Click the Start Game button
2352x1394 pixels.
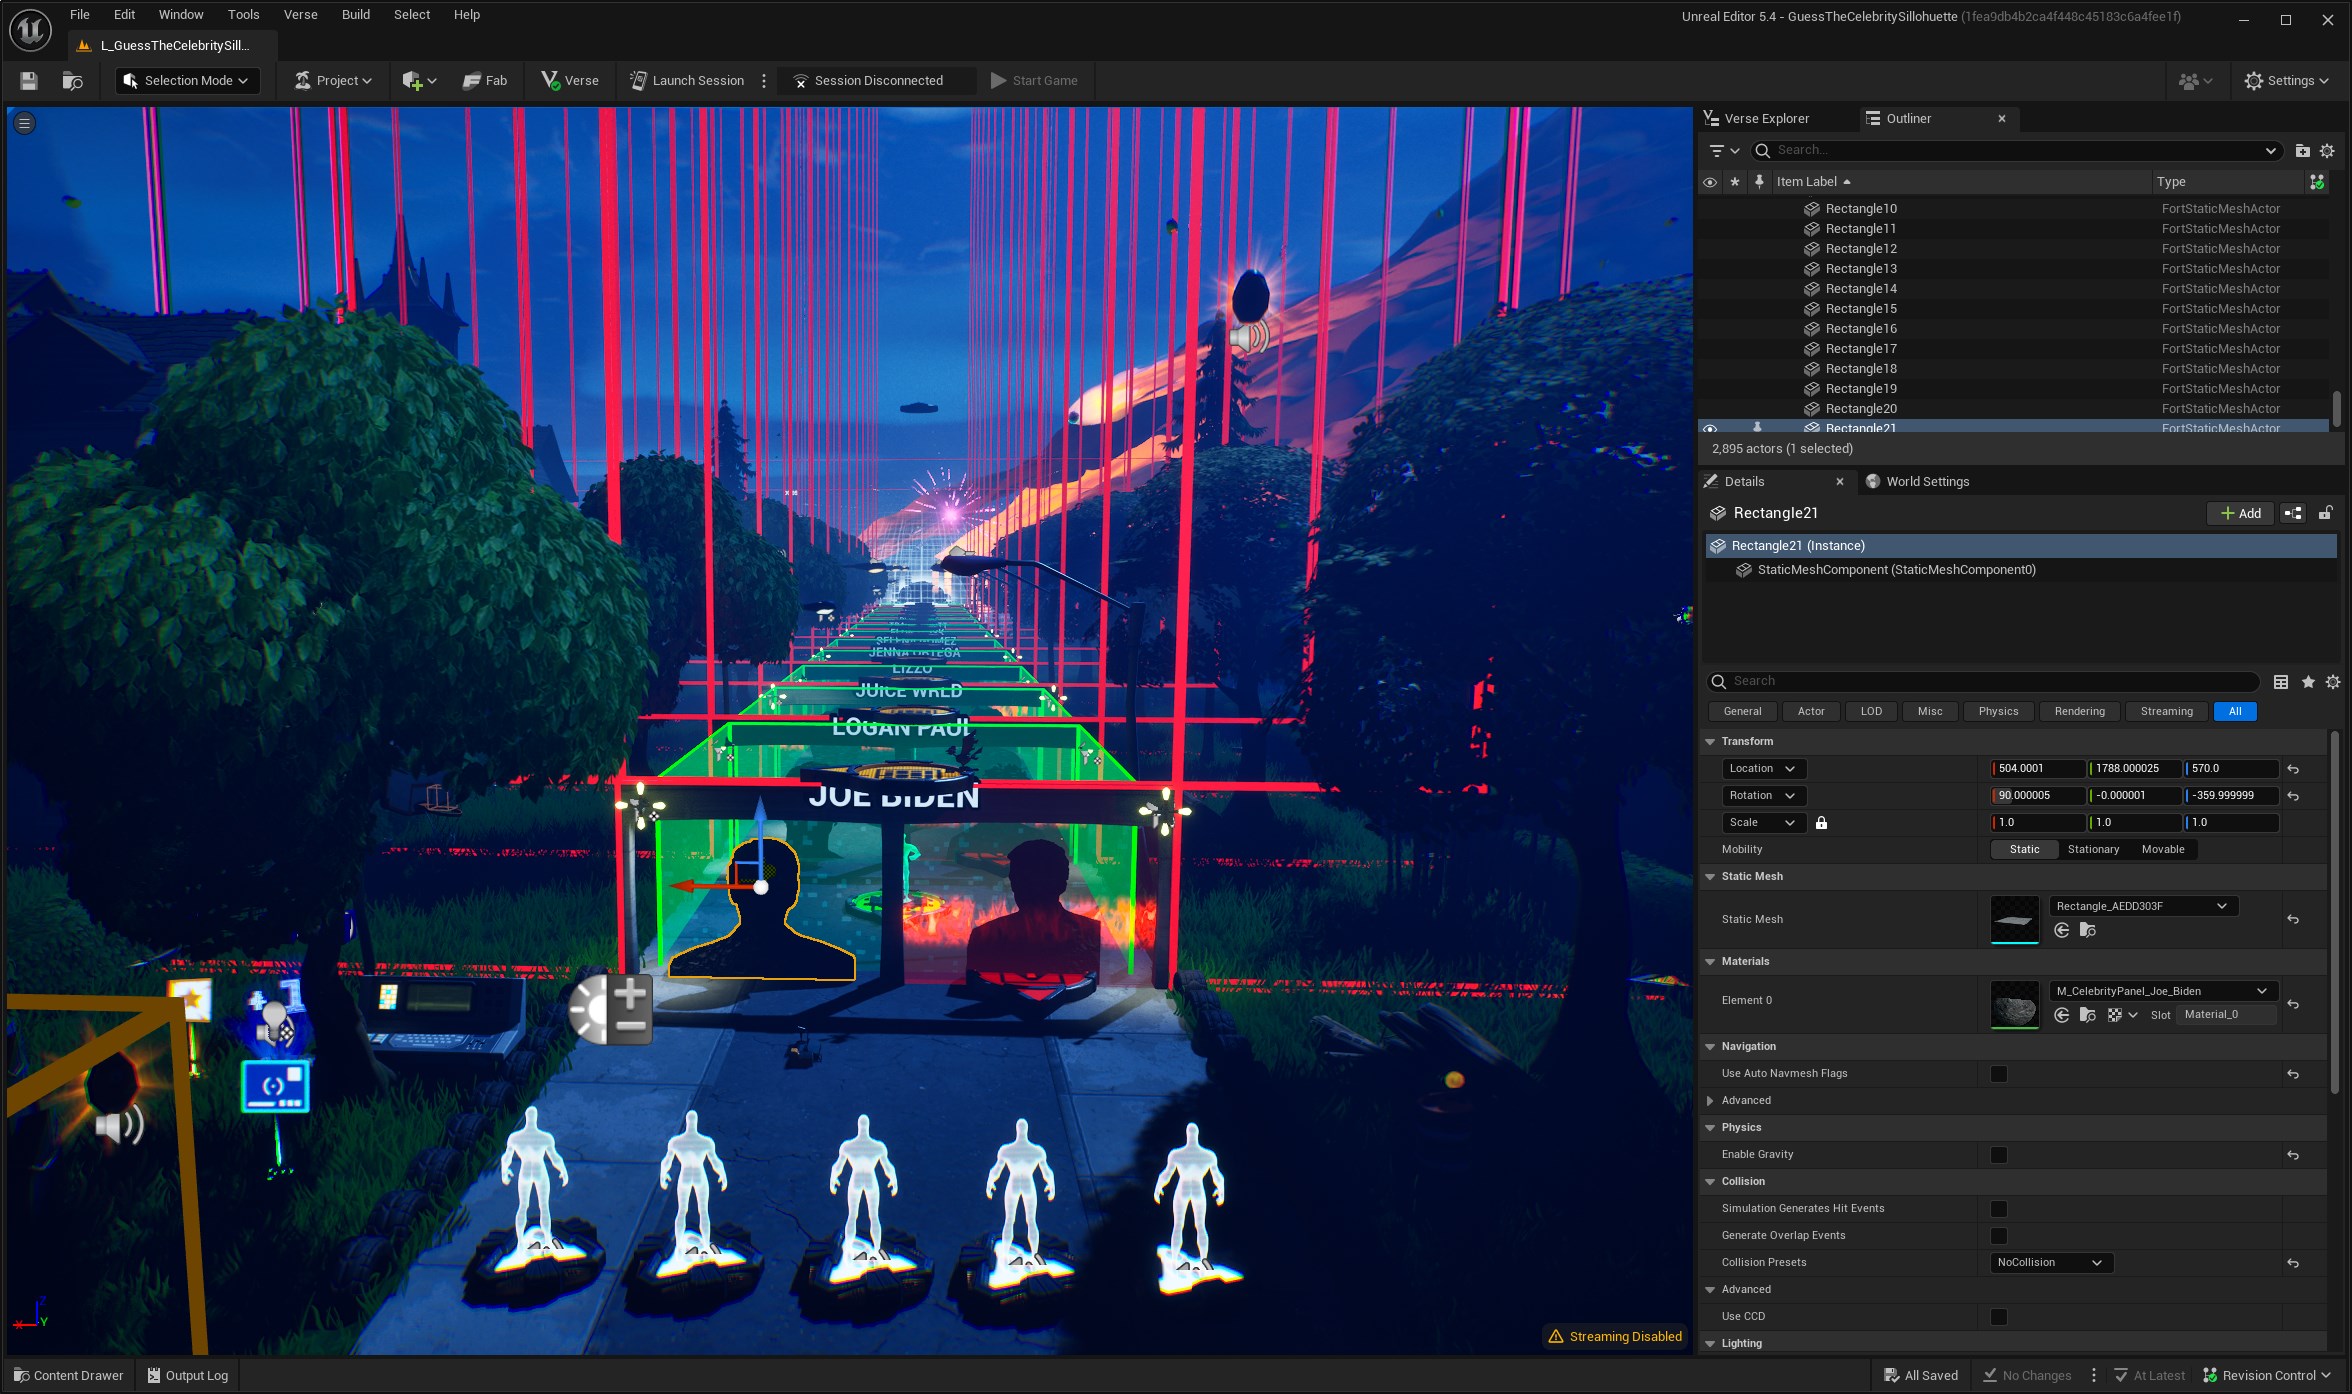pyautogui.click(x=1034, y=81)
